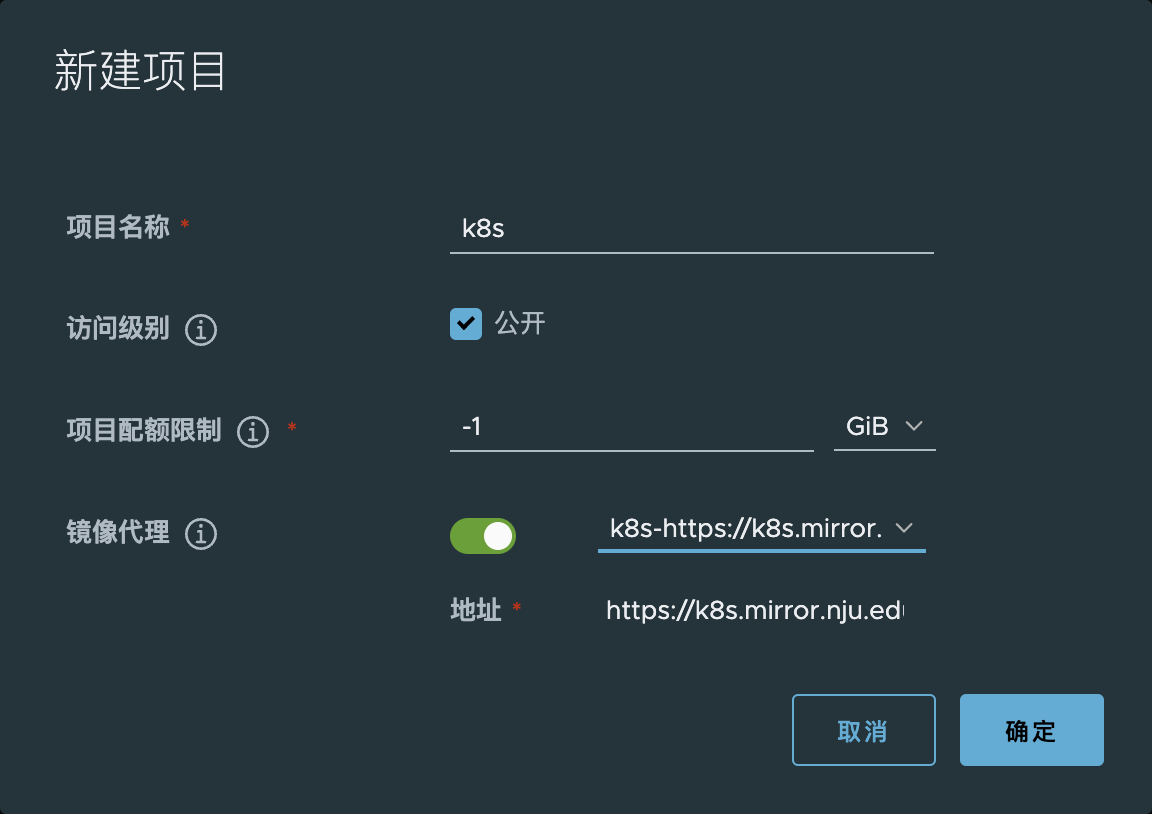Screen dimensions: 1152x814
Task: Click the 访问级别 label
Action: (x=118, y=328)
